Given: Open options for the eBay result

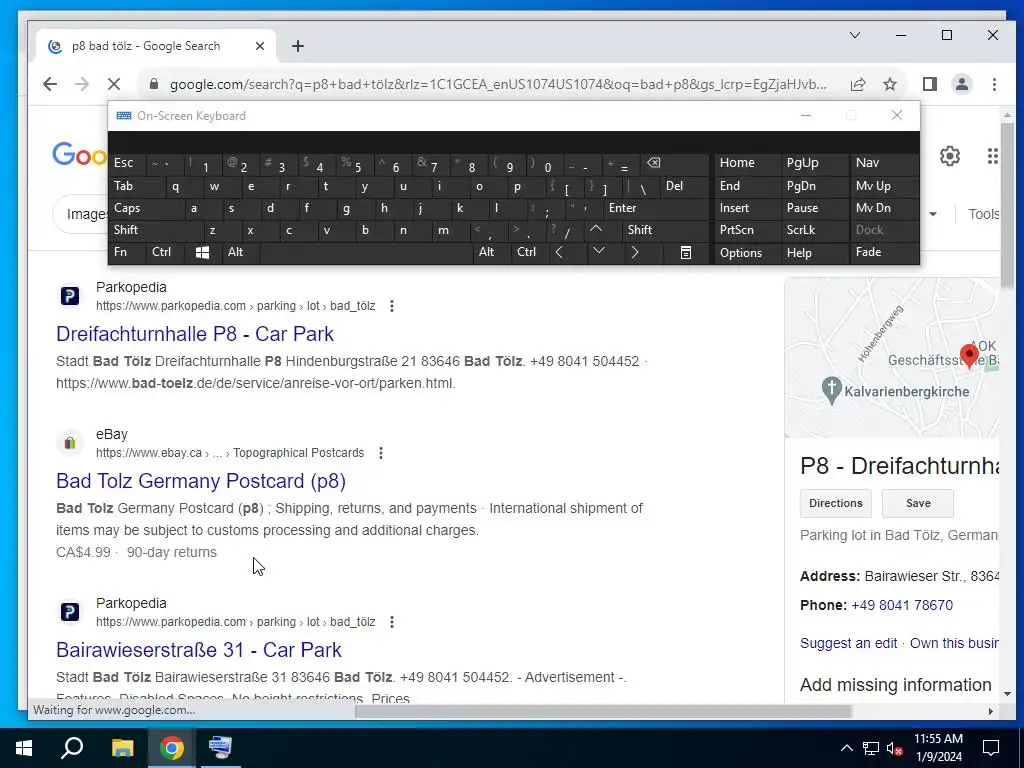Looking at the screenshot, I should coord(380,453).
